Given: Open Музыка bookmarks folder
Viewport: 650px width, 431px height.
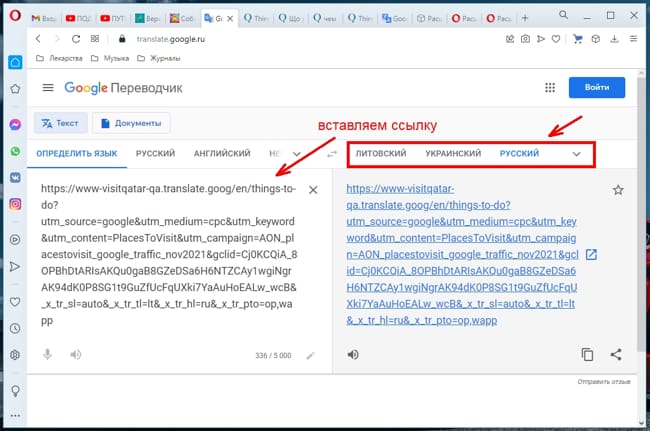Looking at the screenshot, I should tap(110, 58).
